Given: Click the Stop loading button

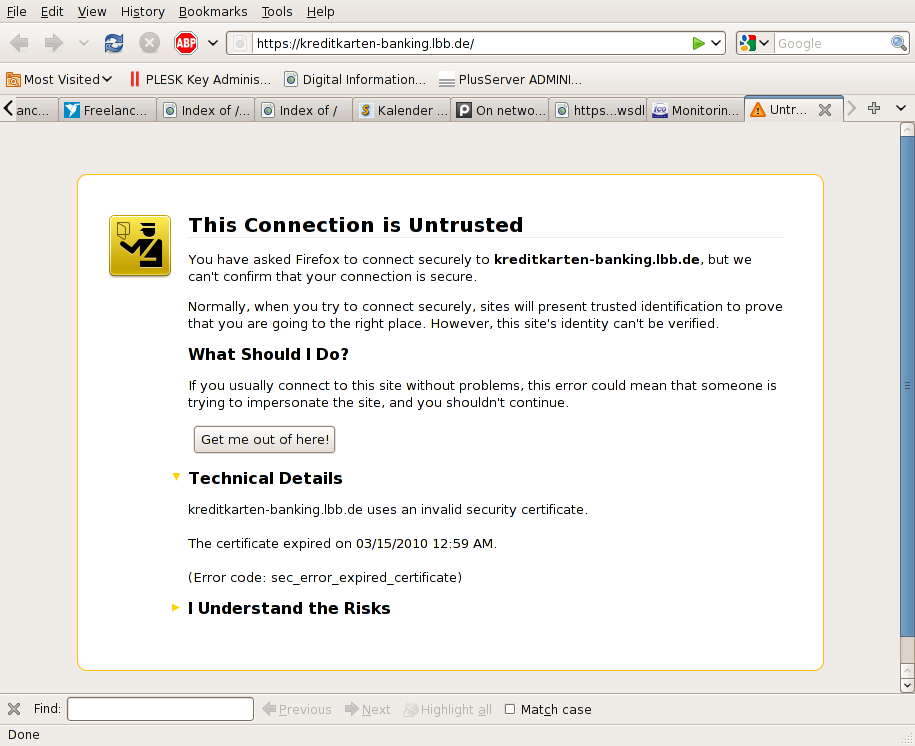Looking at the screenshot, I should (149, 43).
